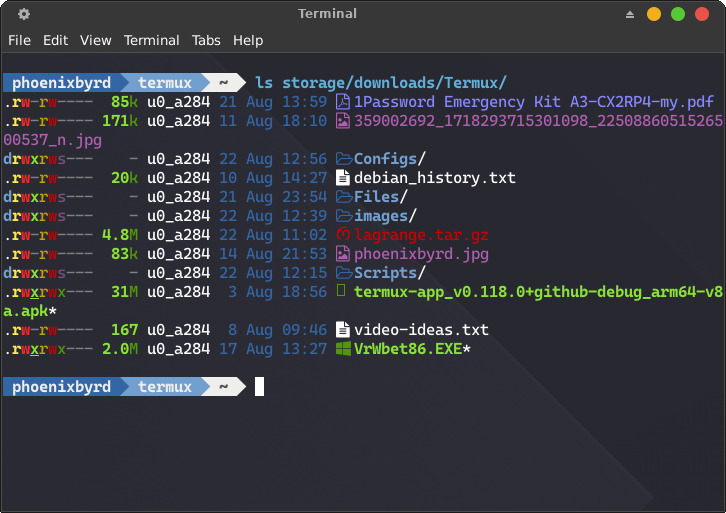Click 'phoenixbyrd.jpg' filename
The width and height of the screenshot is (726, 513).
point(421,254)
